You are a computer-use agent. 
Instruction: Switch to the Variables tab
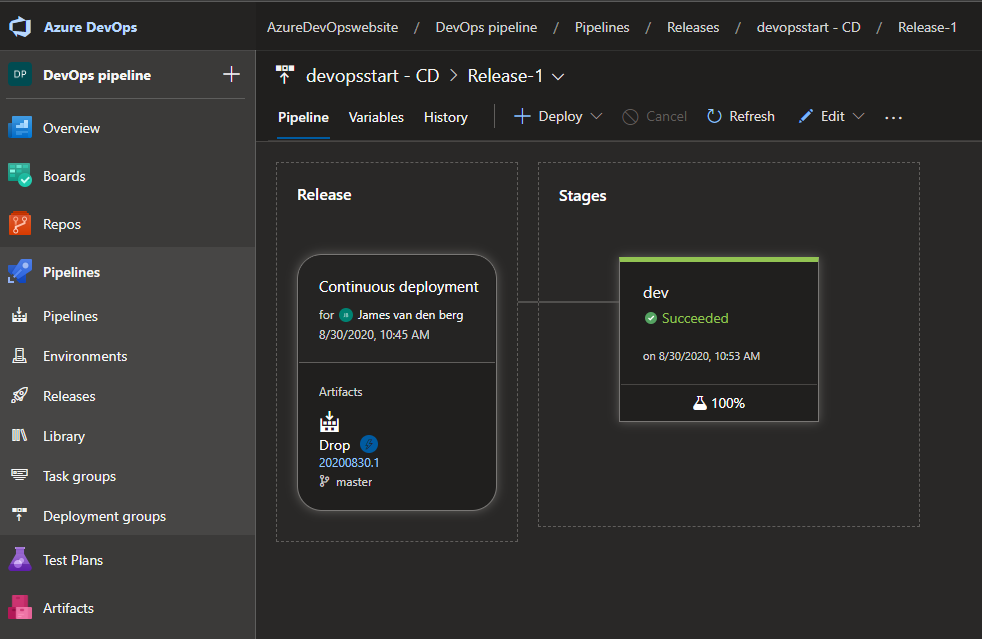[x=376, y=117]
